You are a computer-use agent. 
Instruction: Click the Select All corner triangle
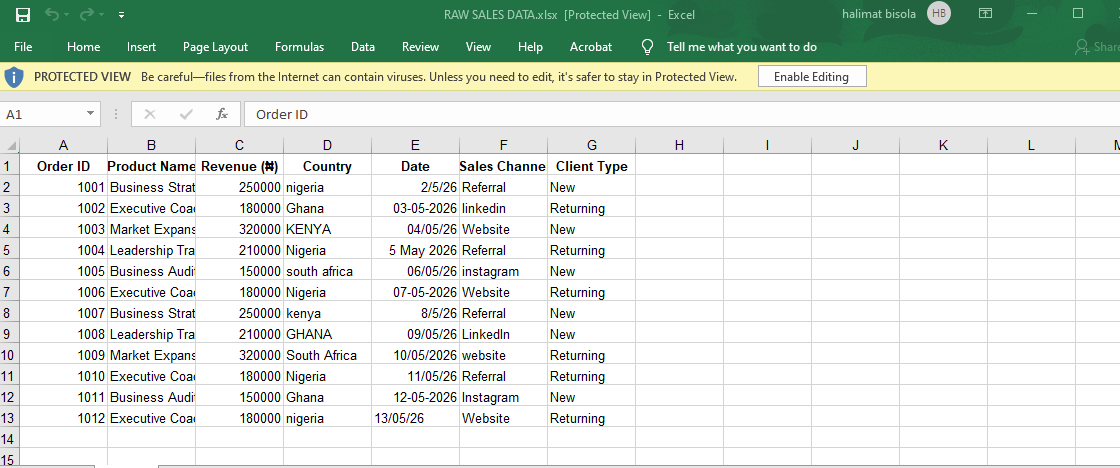pos(11,145)
